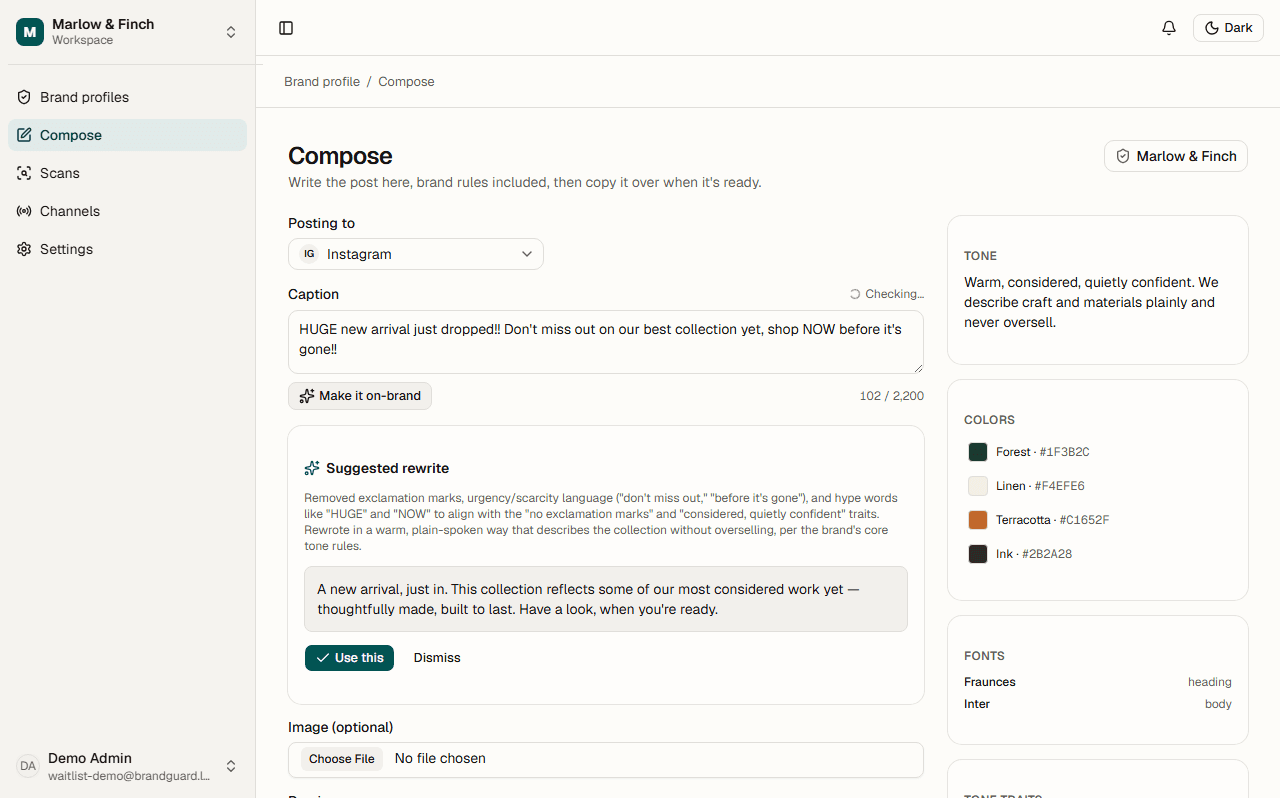Open the Posting to Instagram dropdown
This screenshot has height=798, width=1280.
click(416, 254)
